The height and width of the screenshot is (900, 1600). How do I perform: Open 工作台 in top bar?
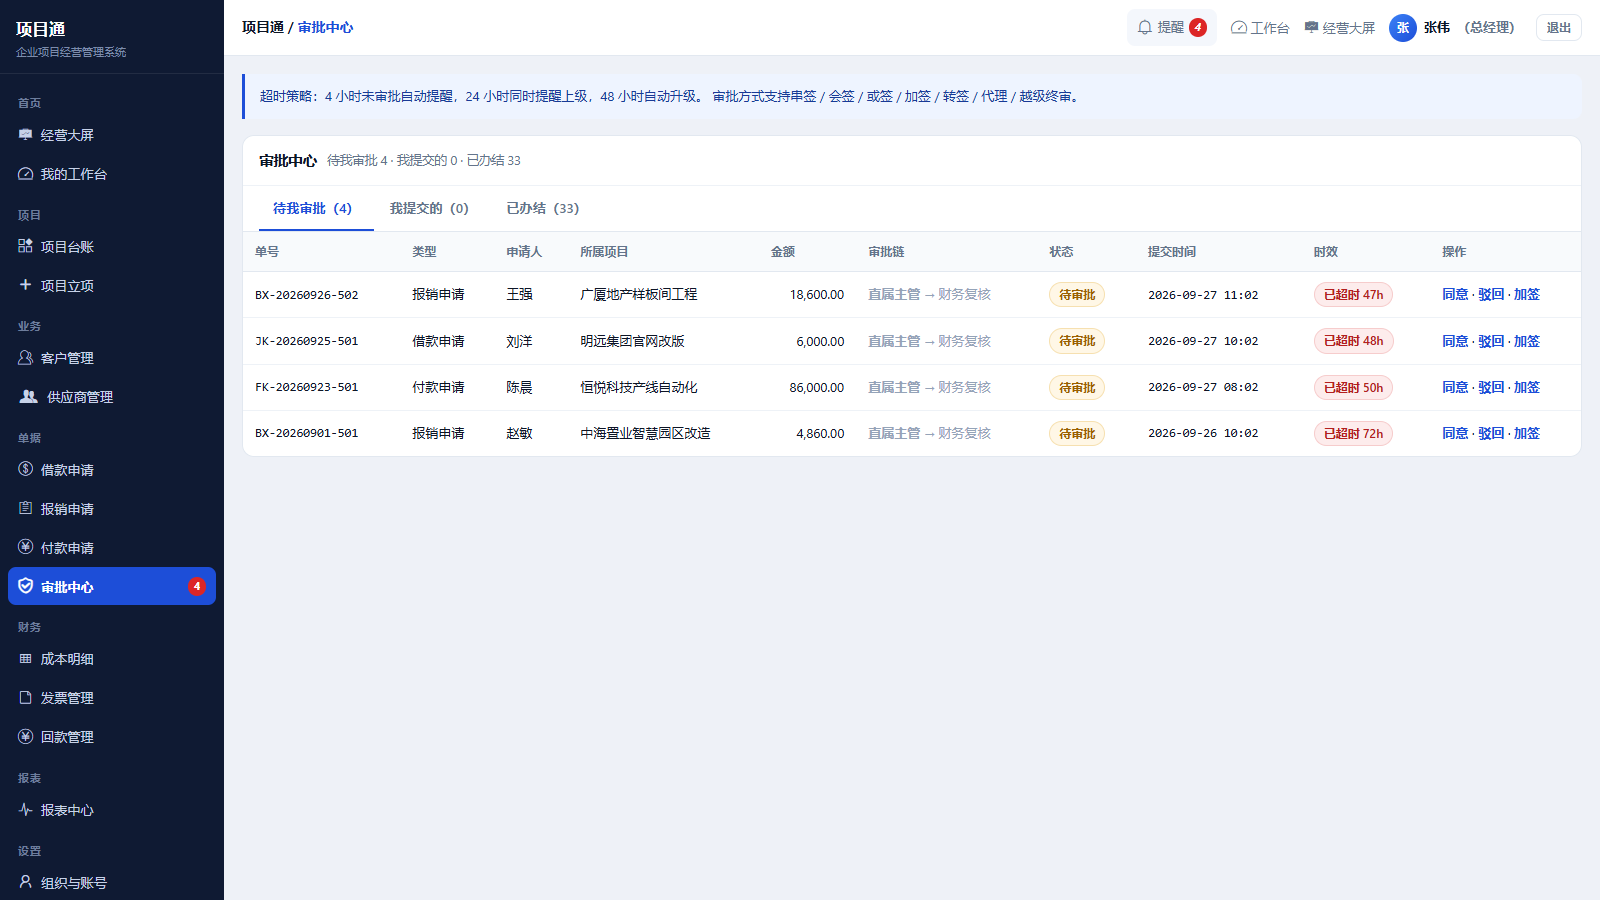[x=1260, y=28]
